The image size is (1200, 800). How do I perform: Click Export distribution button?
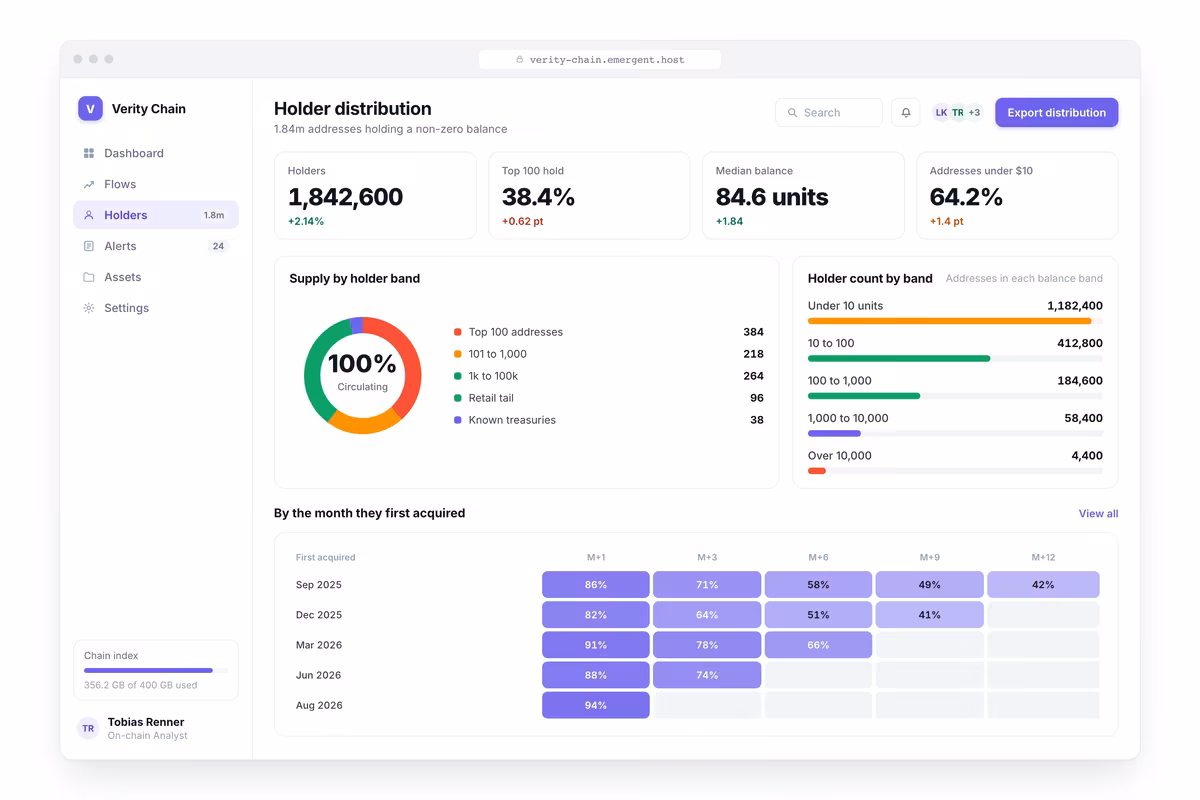tap(1056, 113)
